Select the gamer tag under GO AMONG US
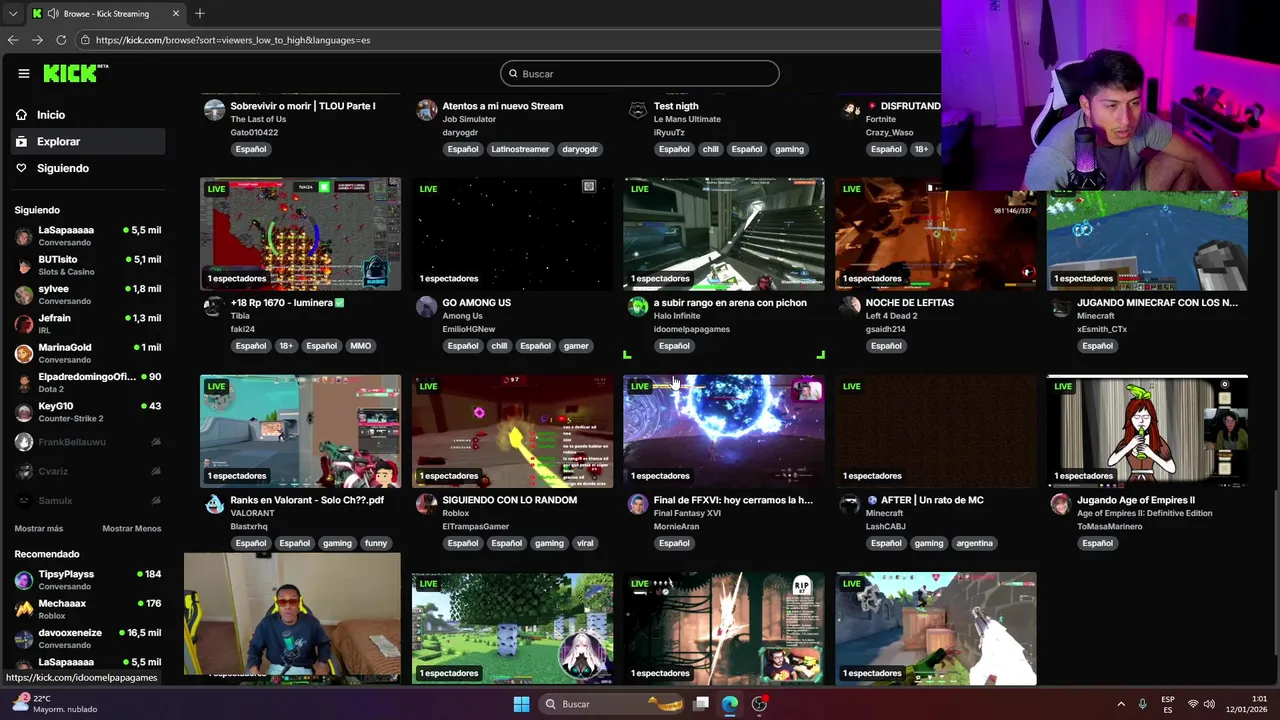Image resolution: width=1280 pixels, height=720 pixels. [576, 346]
